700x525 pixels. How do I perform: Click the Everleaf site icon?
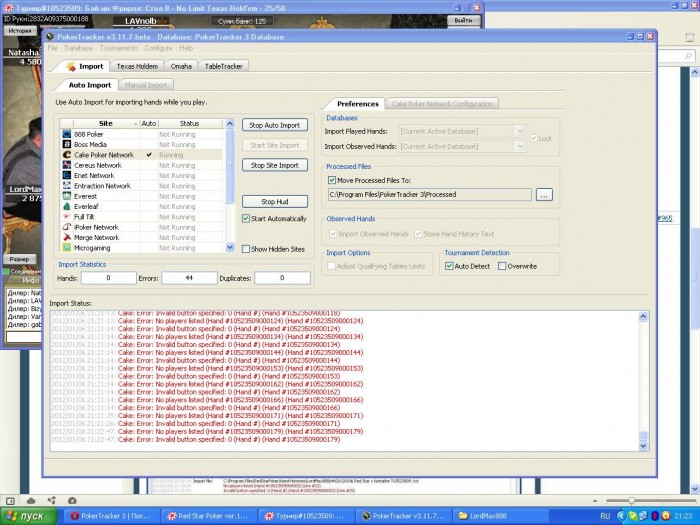coord(67,206)
